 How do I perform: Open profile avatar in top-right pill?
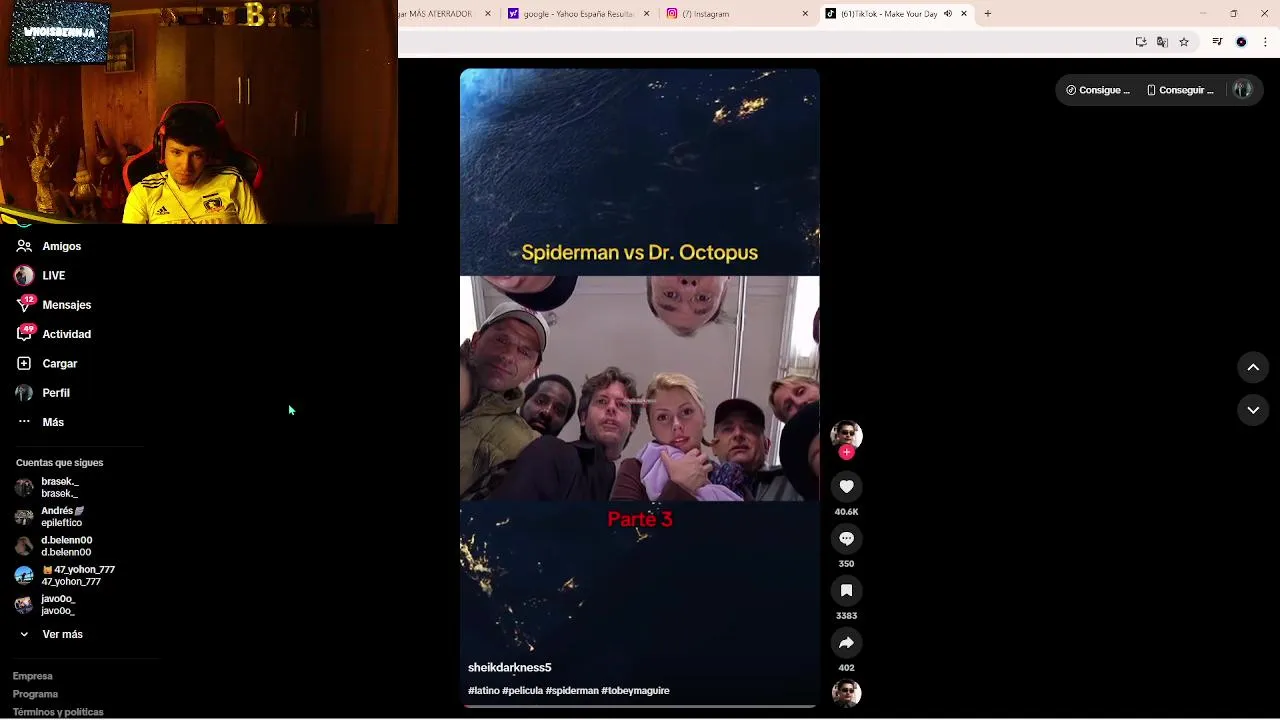point(1242,90)
